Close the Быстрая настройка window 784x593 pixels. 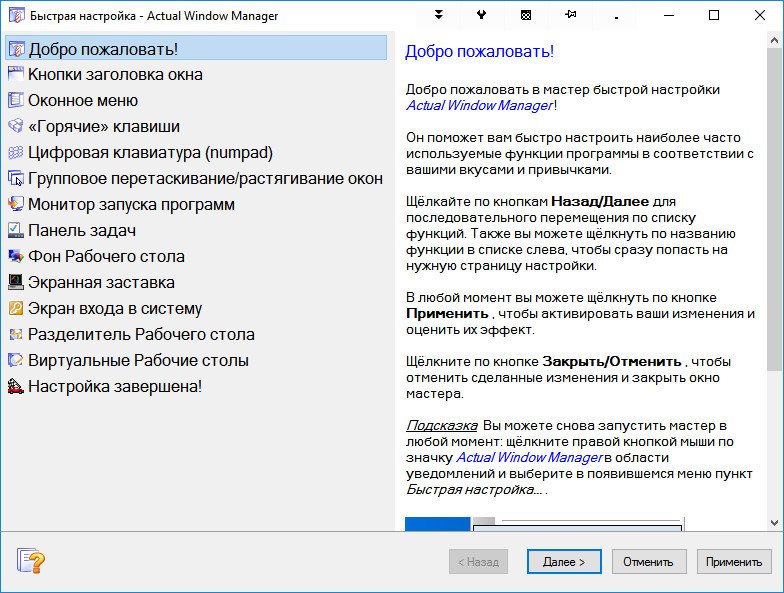[760, 15]
